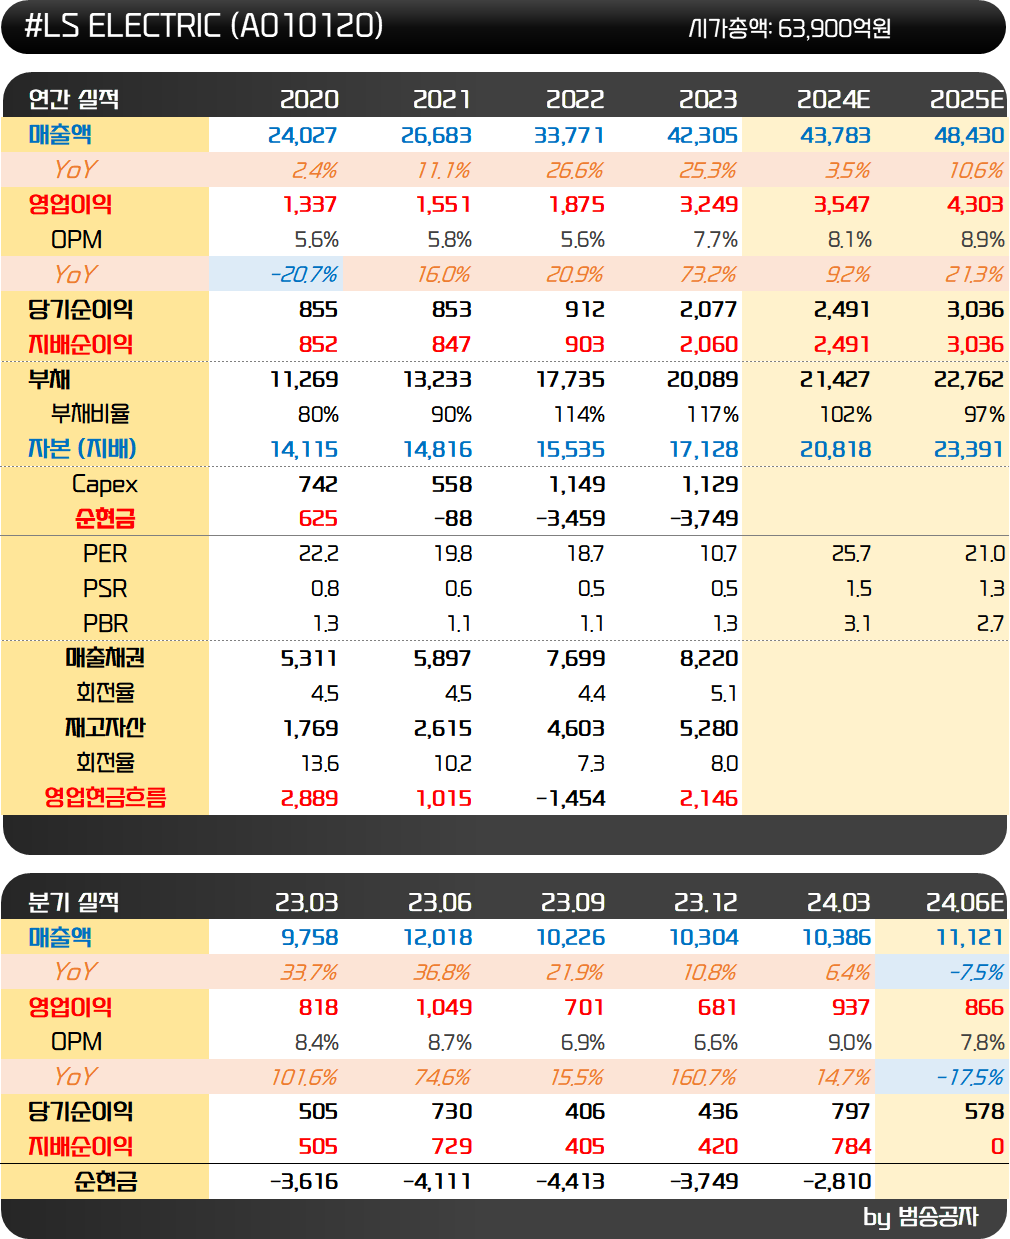Image resolution: width=1010 pixels, height=1239 pixels.
Task: Click the 'PSR' row label
Action: 105,589
